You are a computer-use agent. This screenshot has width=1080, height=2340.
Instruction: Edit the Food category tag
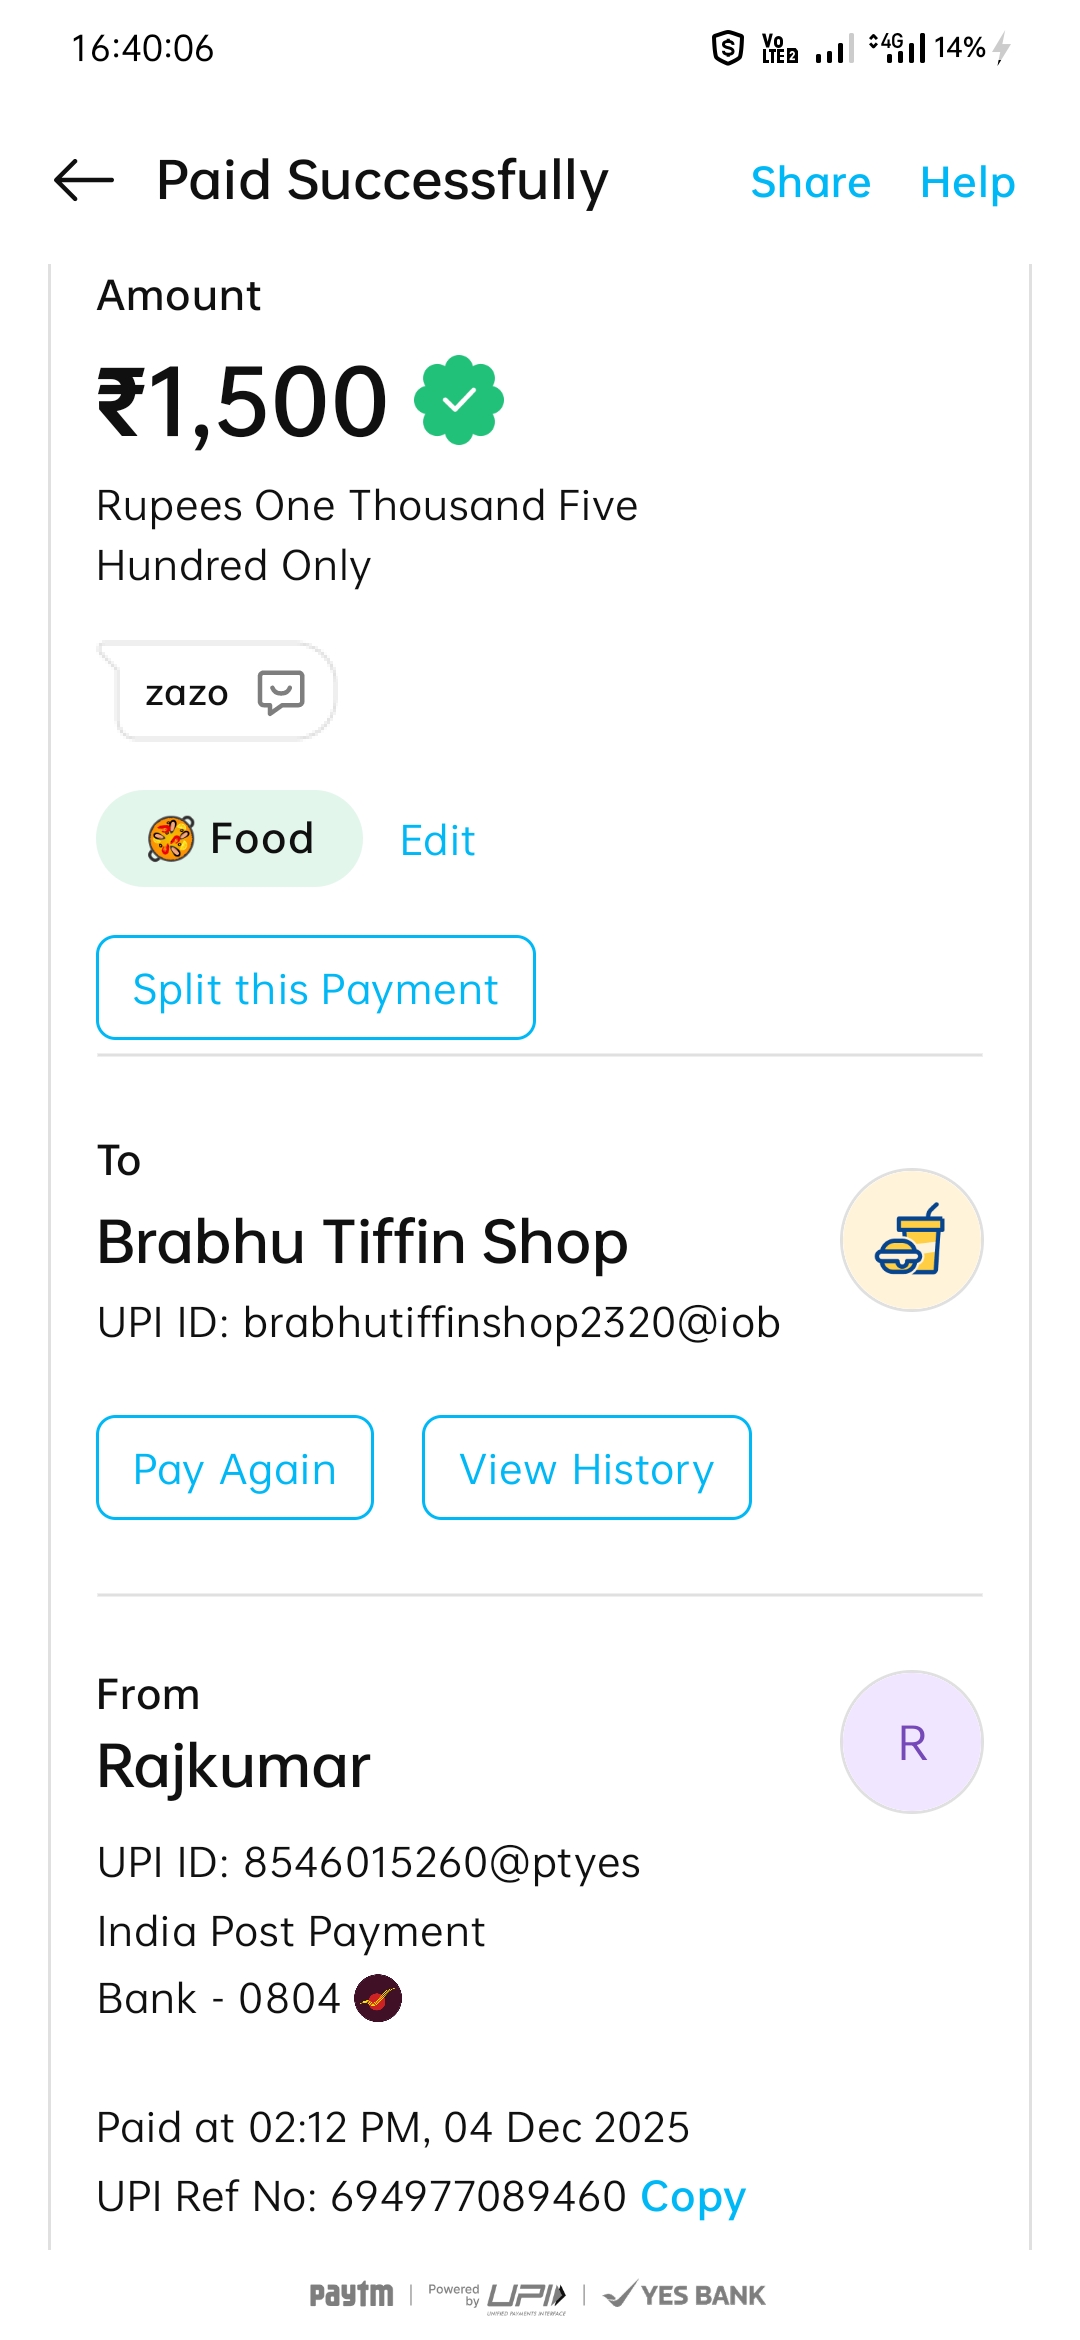pos(437,841)
